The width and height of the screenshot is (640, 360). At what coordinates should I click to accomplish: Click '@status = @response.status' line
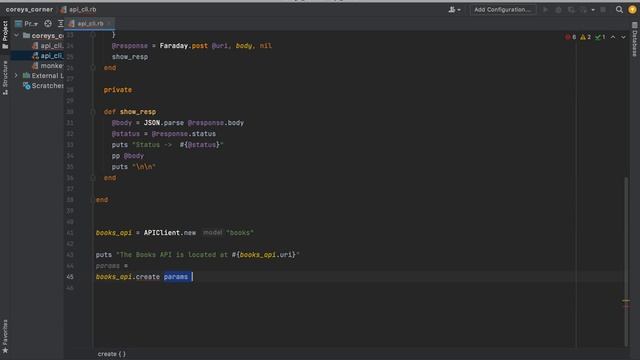(x=164, y=134)
